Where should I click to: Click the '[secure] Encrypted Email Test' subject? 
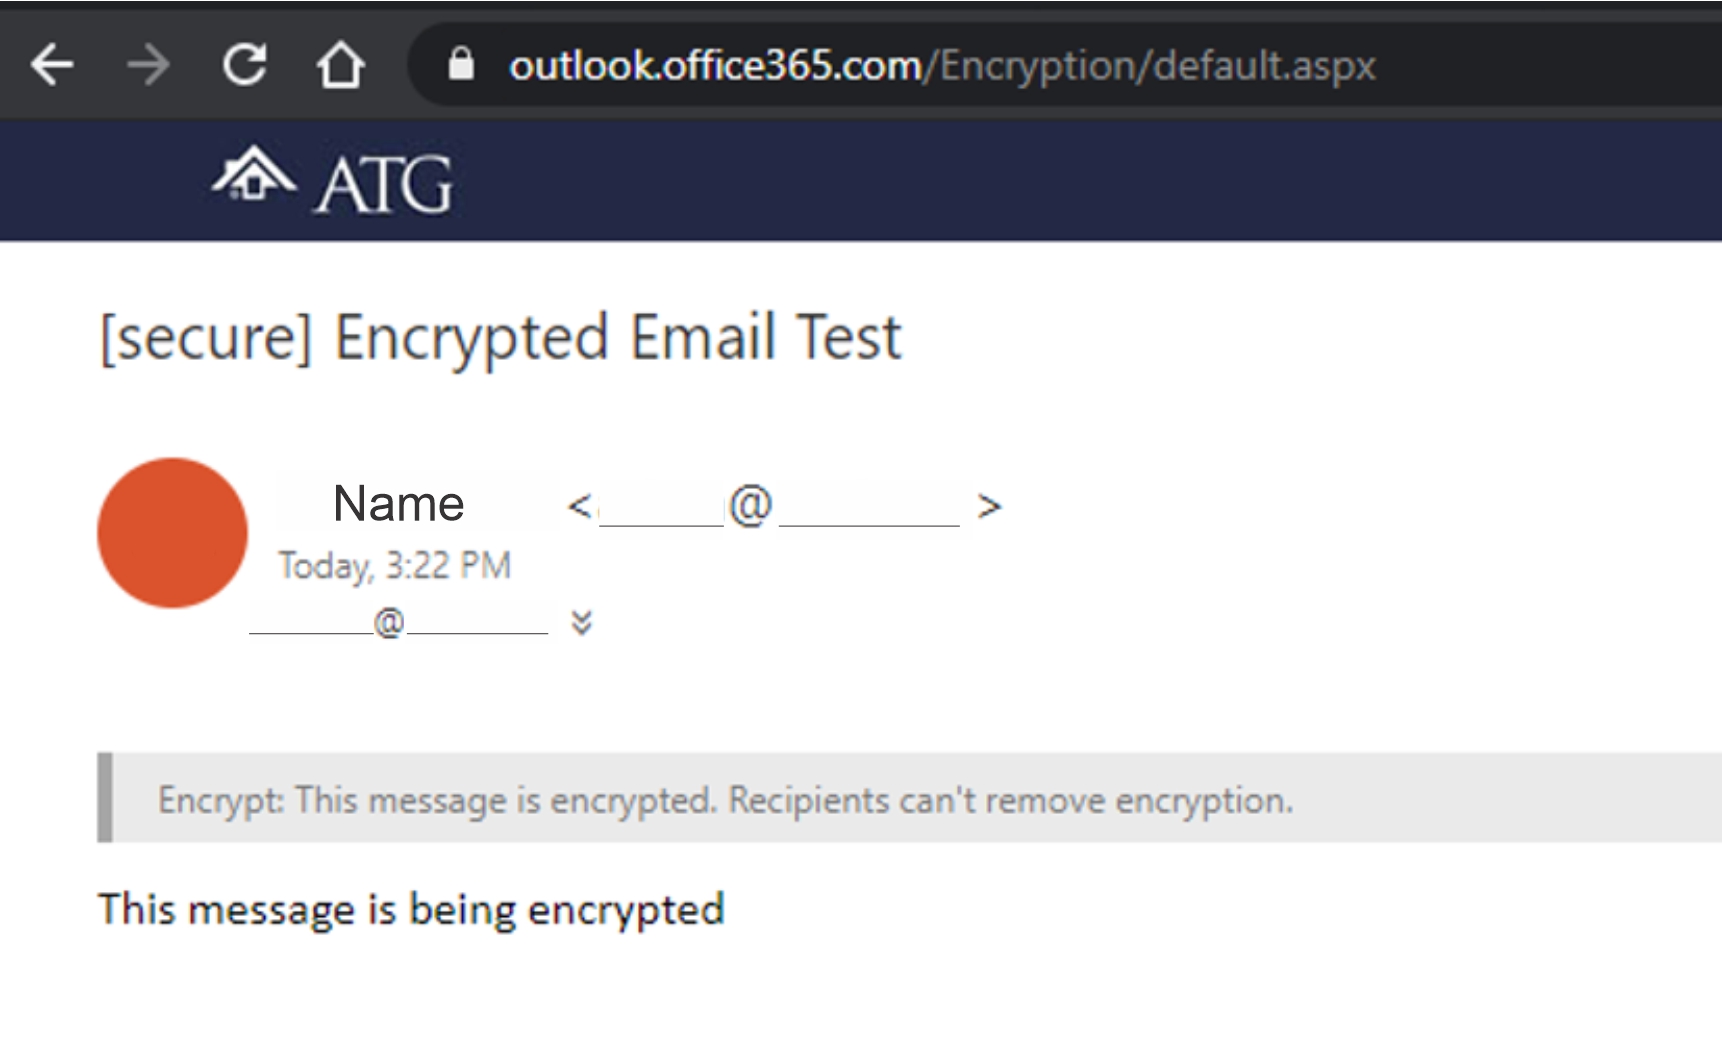(x=500, y=337)
